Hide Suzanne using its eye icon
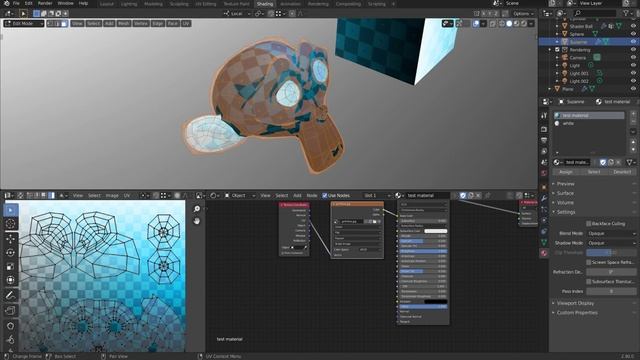Screen dimensions: 640x360 point(633,42)
